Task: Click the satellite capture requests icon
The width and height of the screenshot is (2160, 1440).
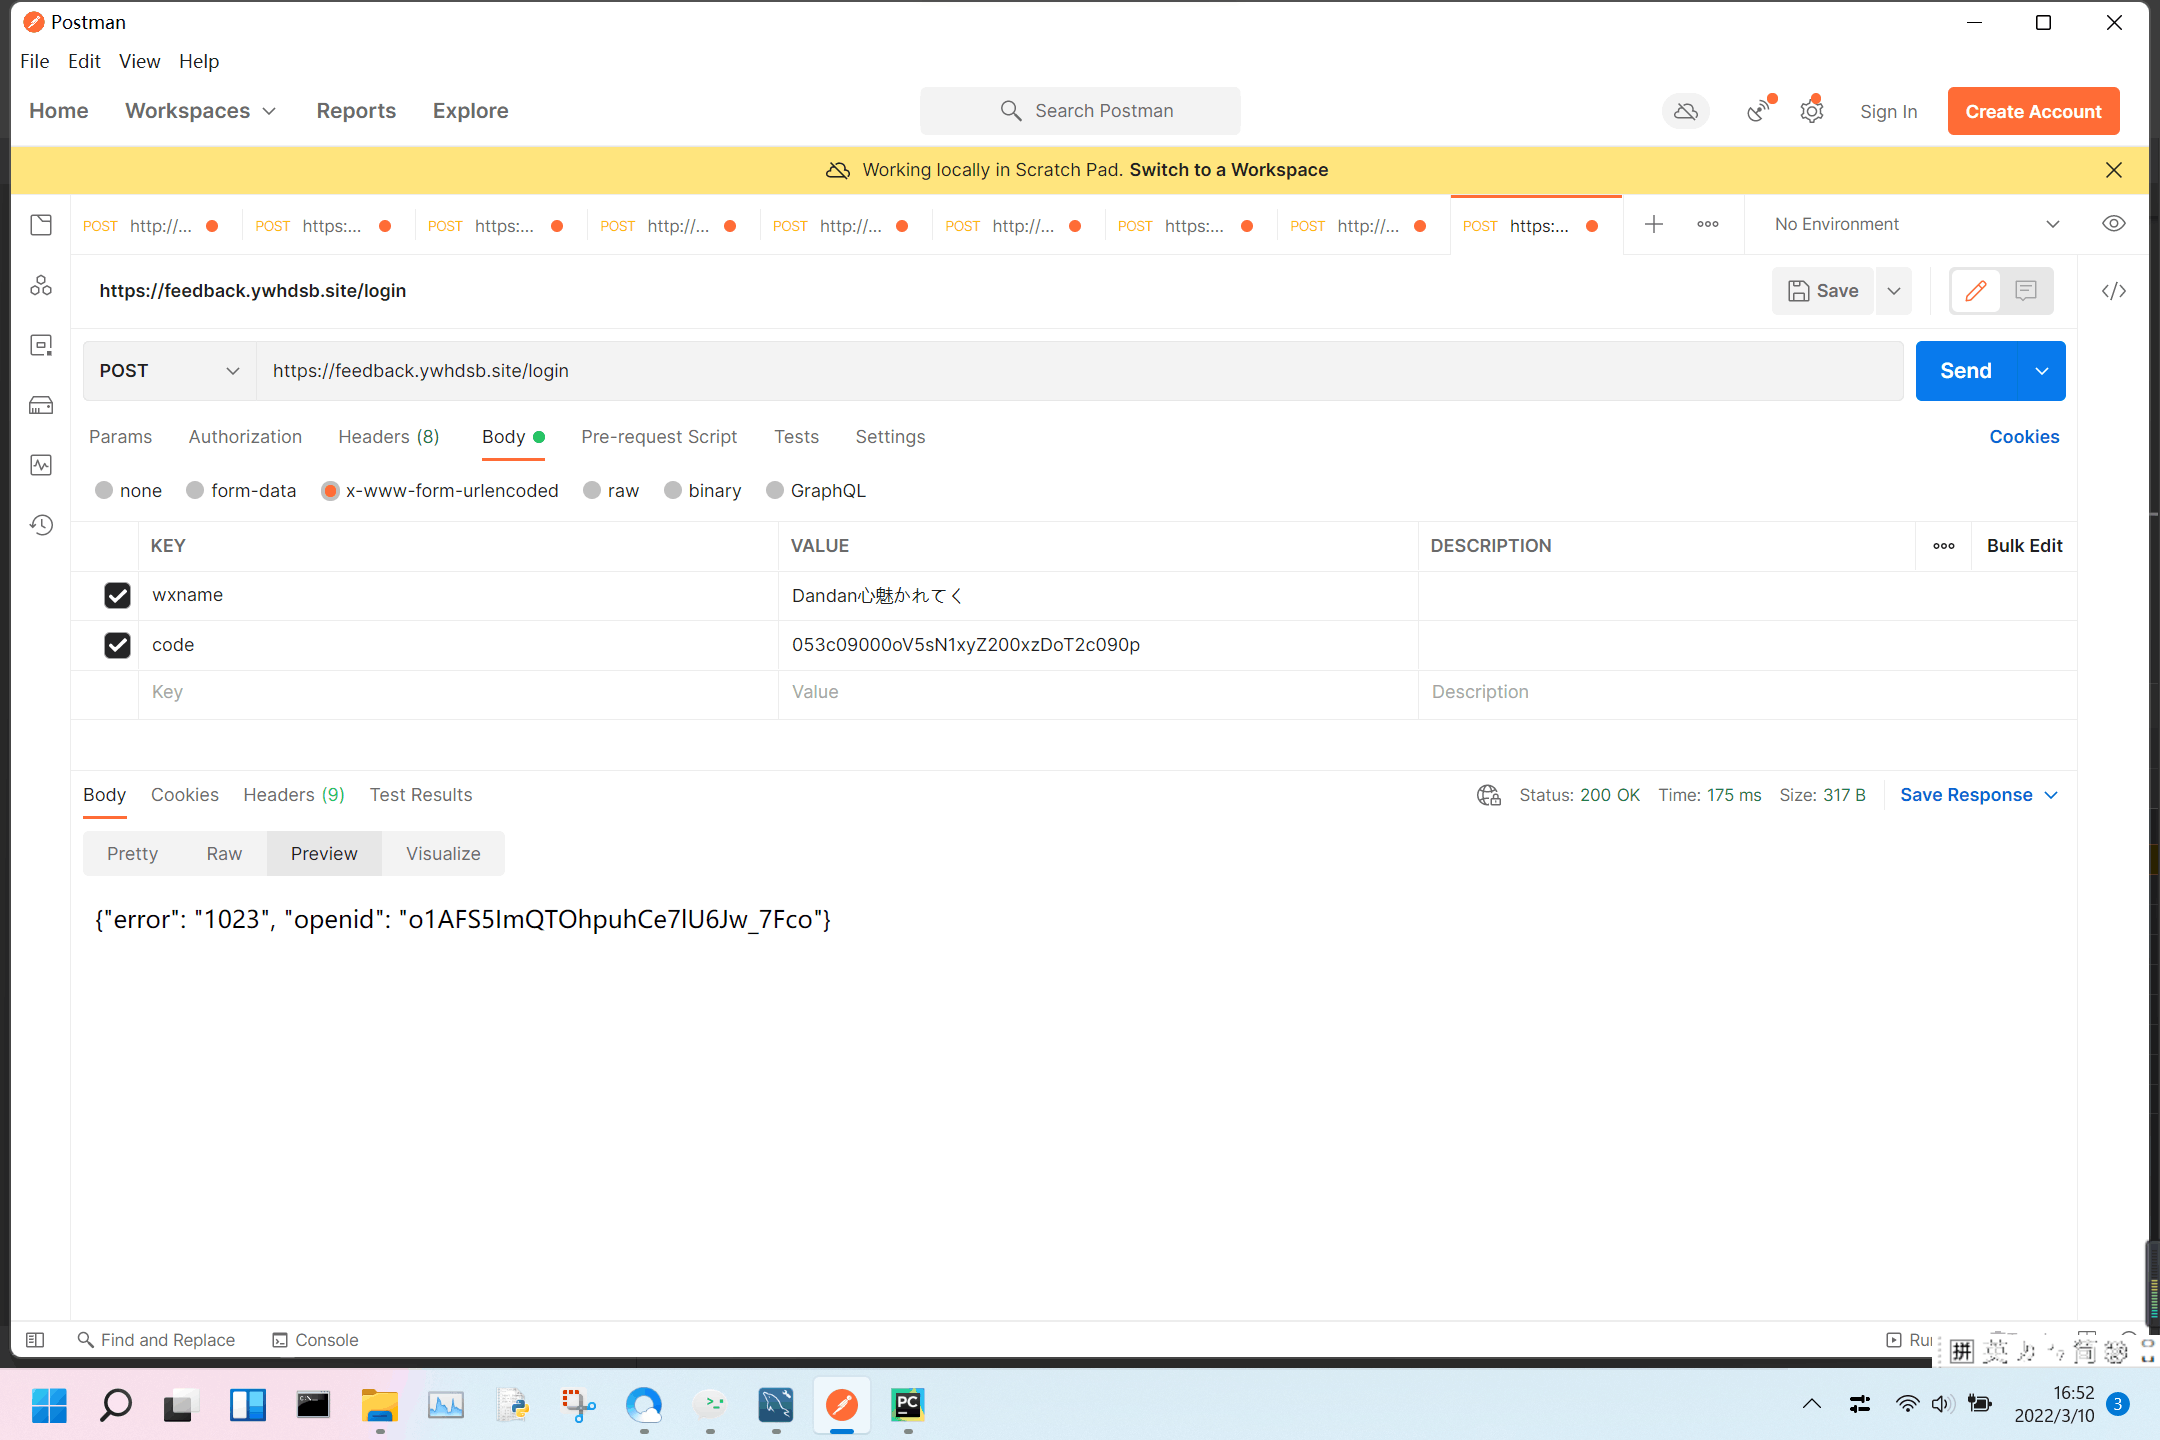Action: pyautogui.click(x=1759, y=111)
